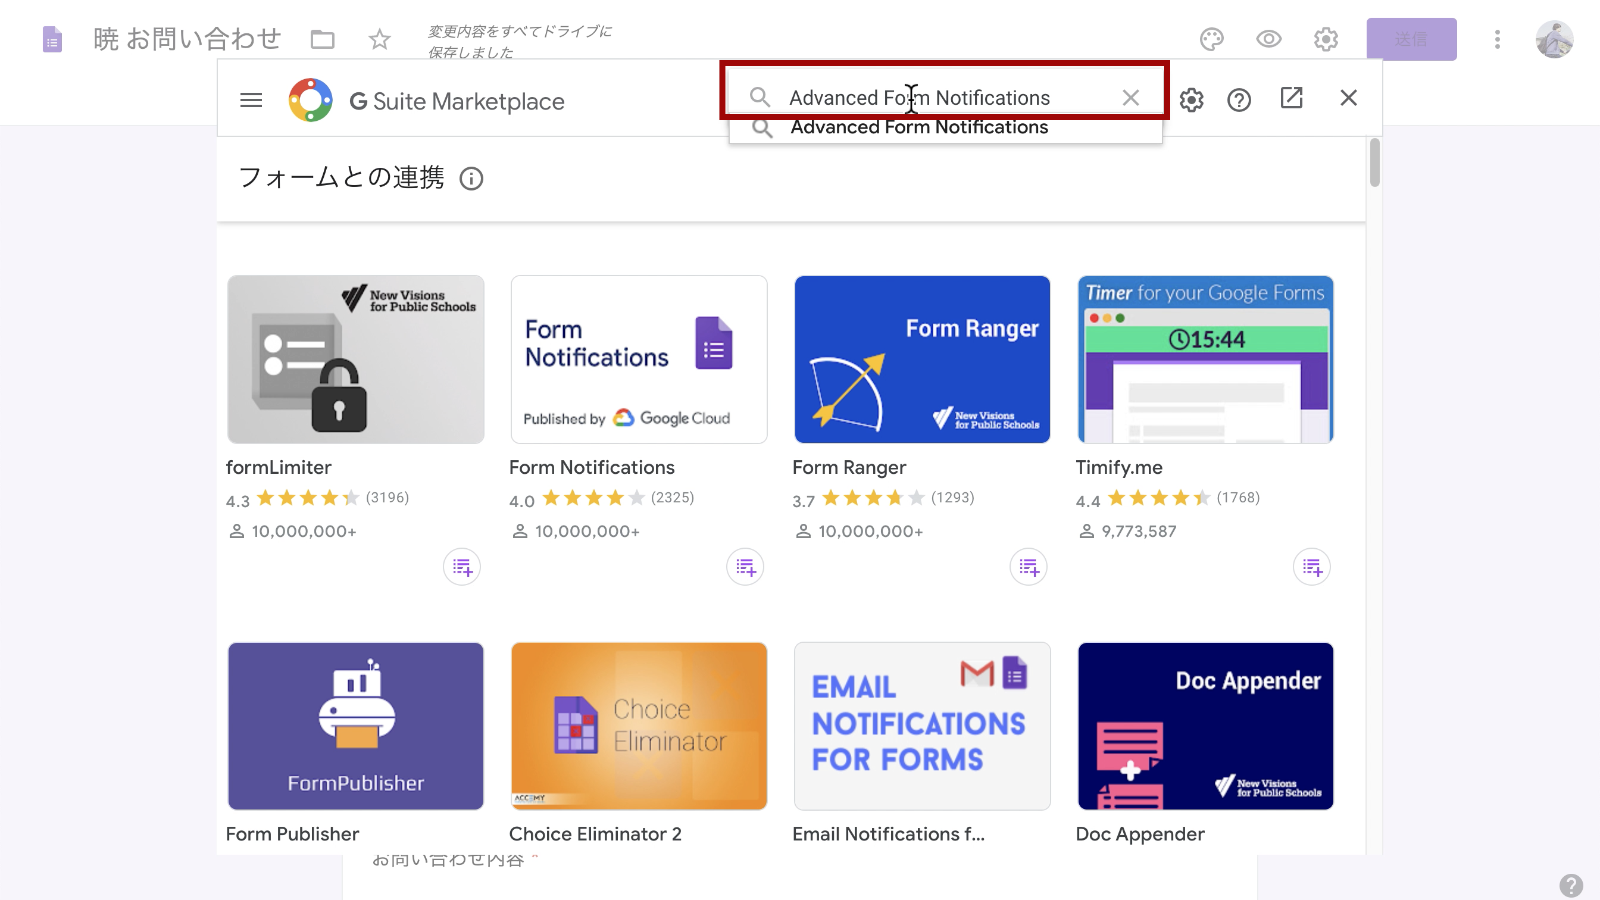Click the G Suite Marketplace logo

(311, 100)
